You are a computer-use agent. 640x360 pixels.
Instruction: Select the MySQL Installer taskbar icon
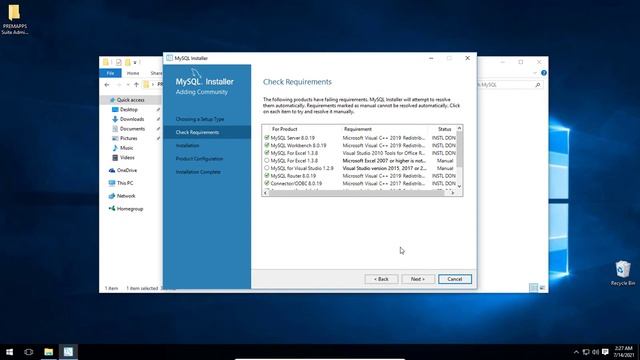[x=68, y=352]
